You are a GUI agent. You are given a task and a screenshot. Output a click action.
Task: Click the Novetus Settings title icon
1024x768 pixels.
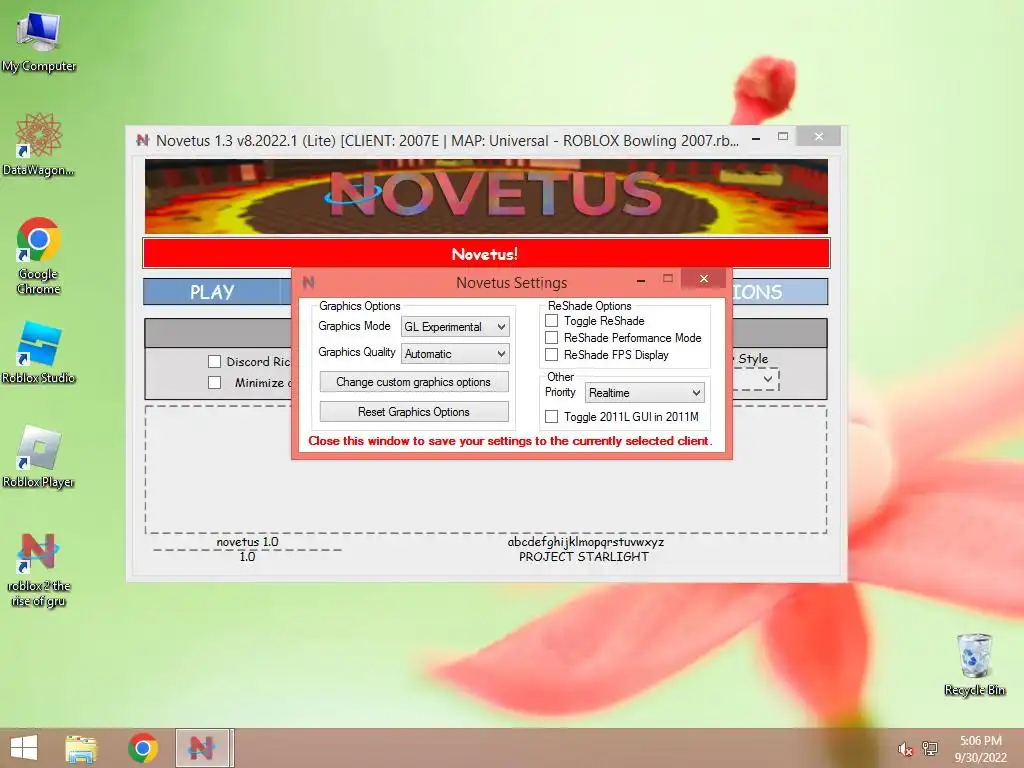(309, 282)
